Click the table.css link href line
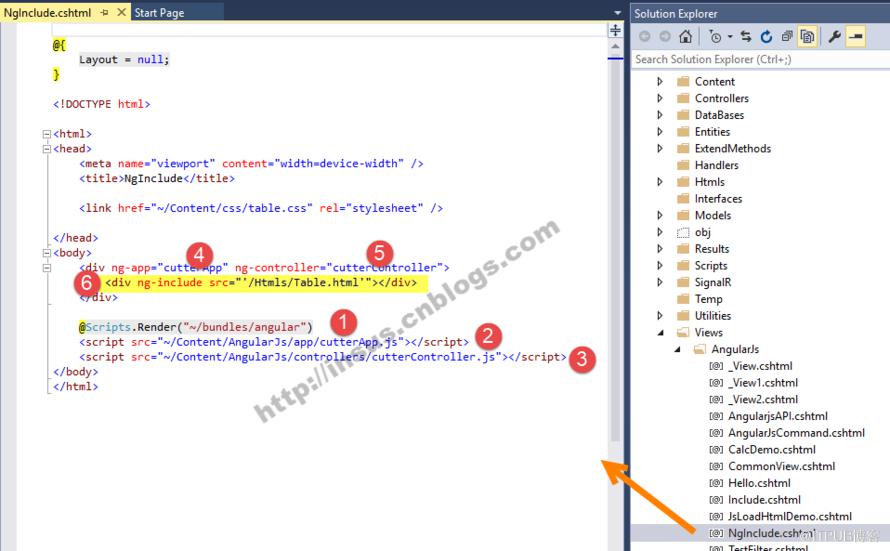Viewport: 890px width, 551px height. tap(261, 208)
